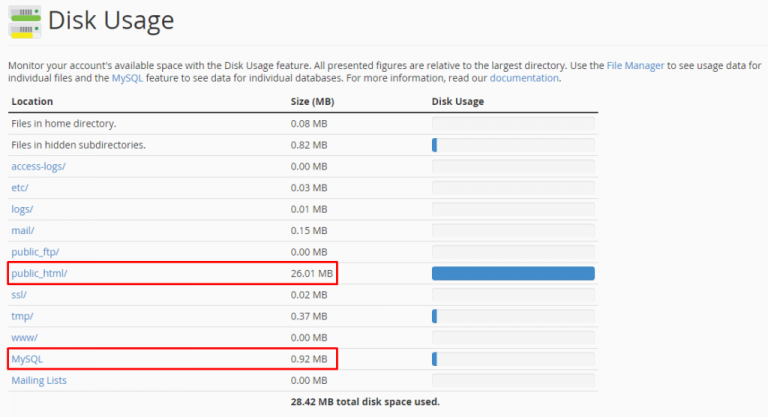Click the public_html disk usage bar
Image resolution: width=768 pixels, height=417 pixels.
tap(513, 273)
